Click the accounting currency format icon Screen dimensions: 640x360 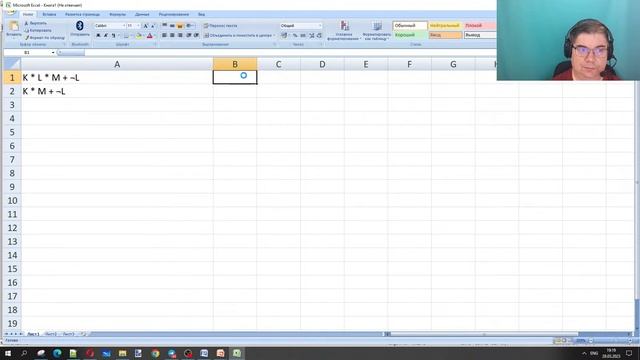point(284,36)
